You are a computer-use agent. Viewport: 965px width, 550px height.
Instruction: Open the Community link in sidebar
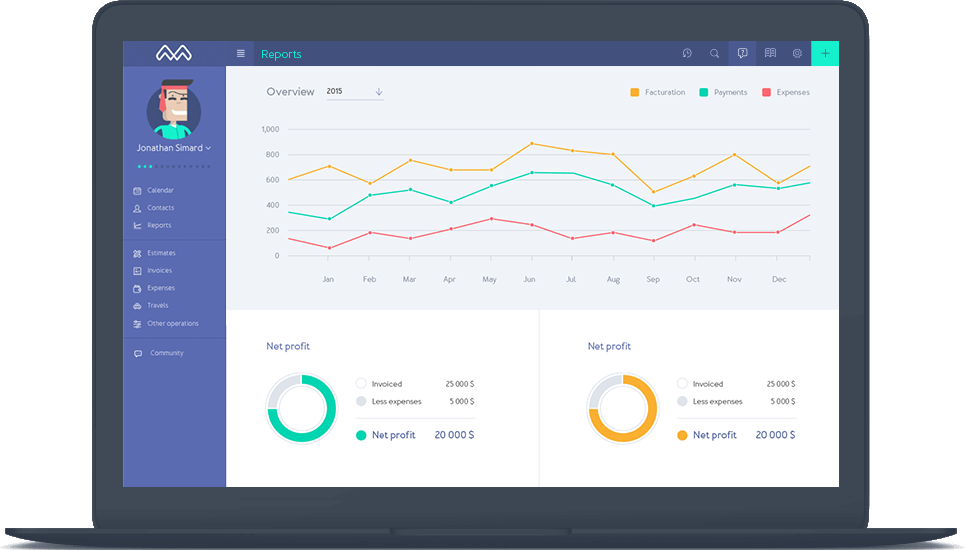pyautogui.click(x=166, y=353)
